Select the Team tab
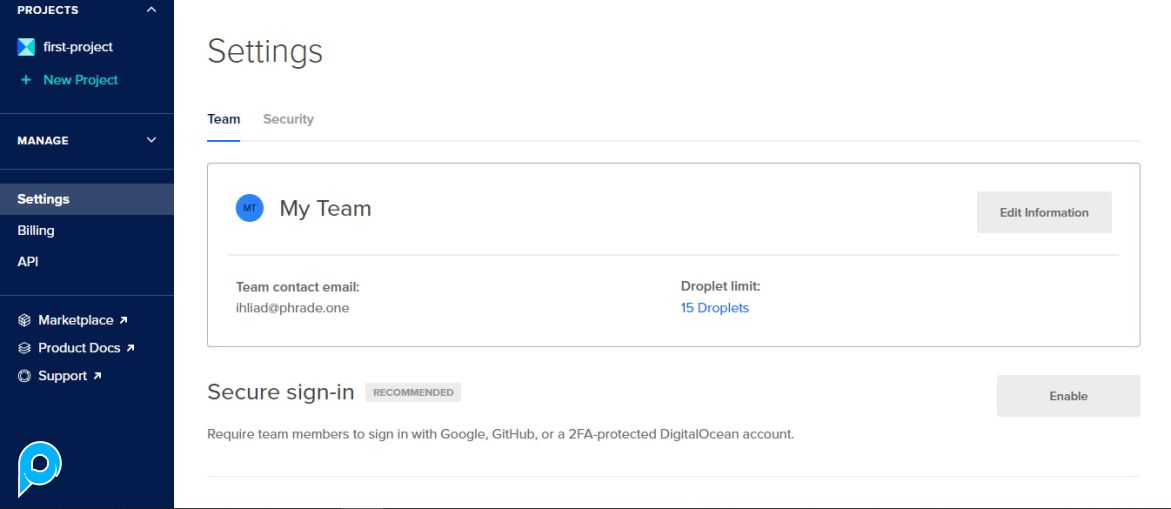Image resolution: width=1171 pixels, height=509 pixels. (223, 119)
